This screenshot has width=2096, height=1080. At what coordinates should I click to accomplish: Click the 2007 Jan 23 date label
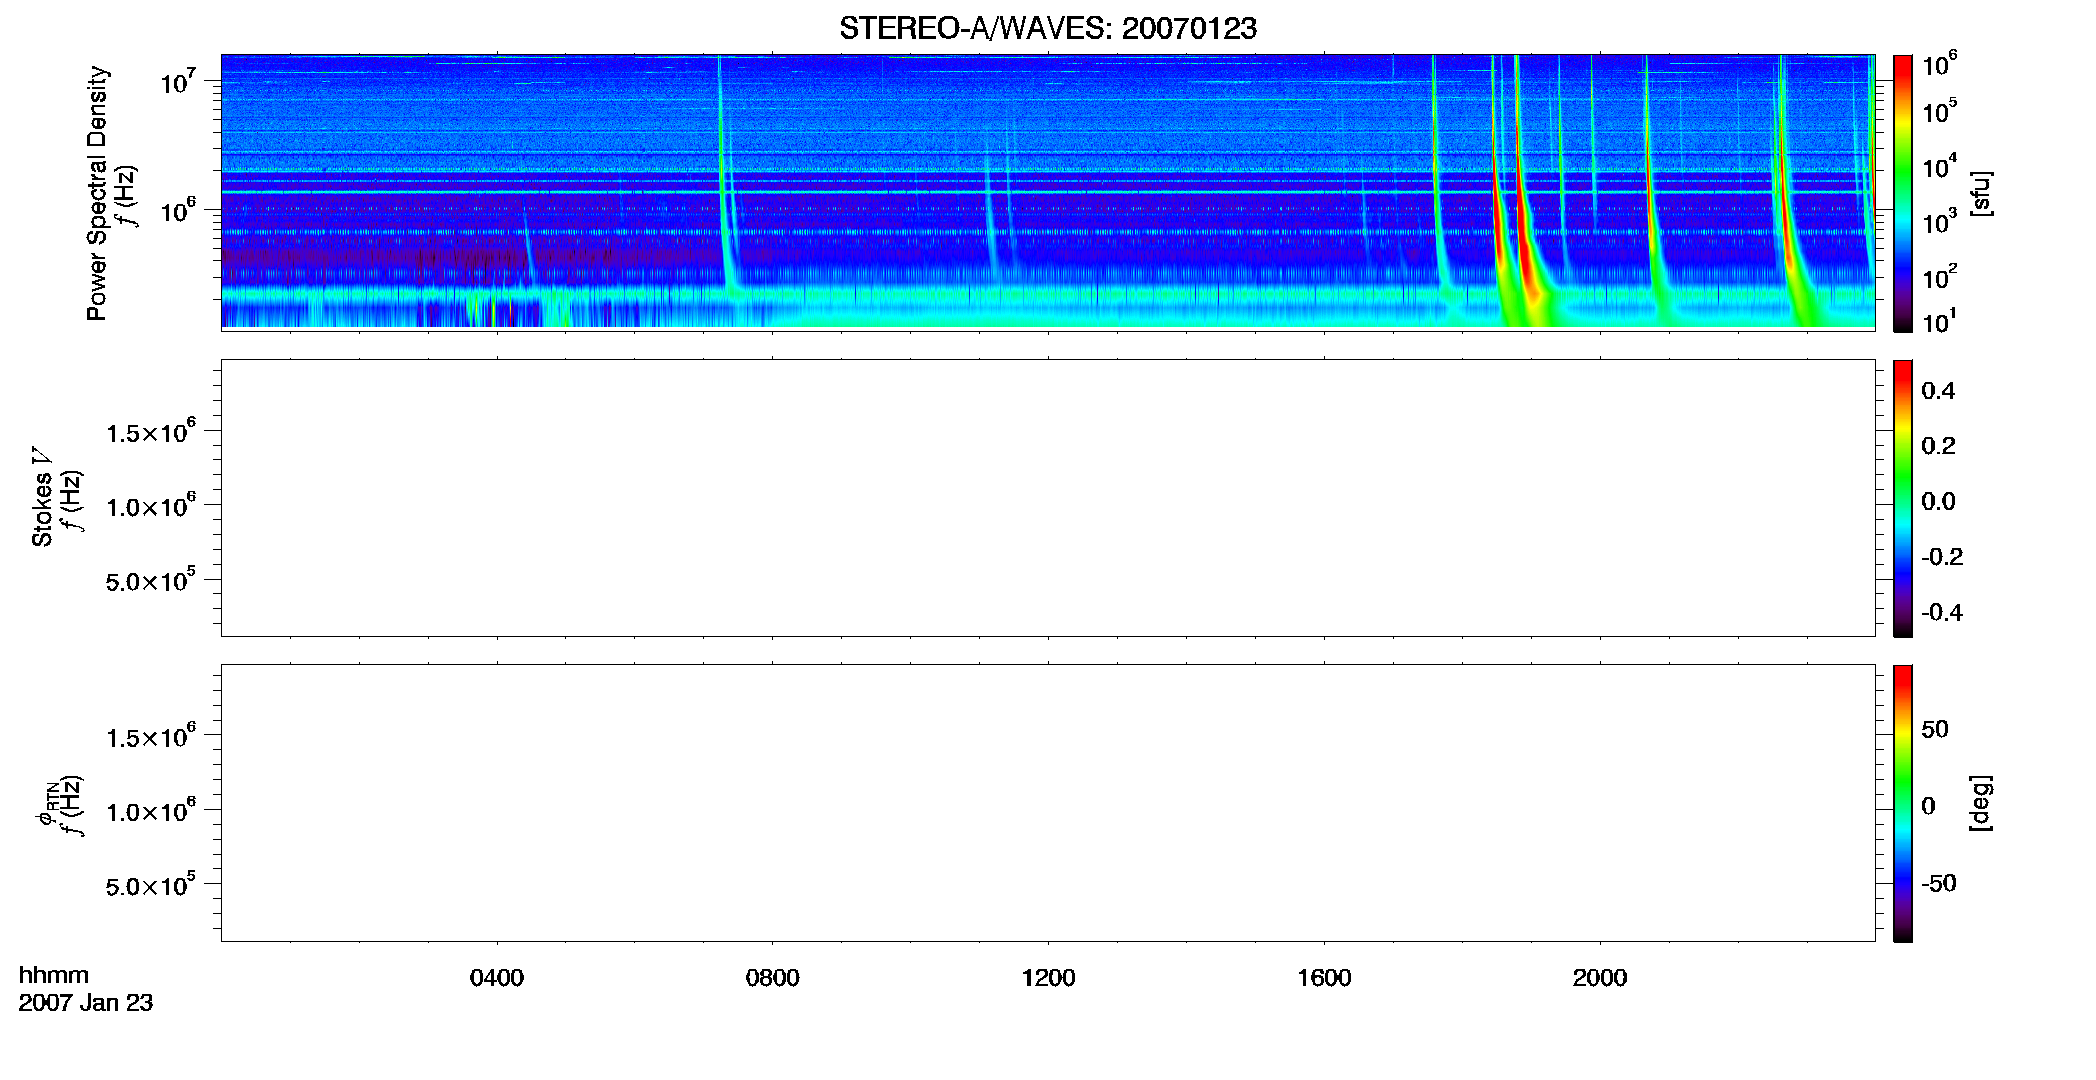click(86, 1003)
